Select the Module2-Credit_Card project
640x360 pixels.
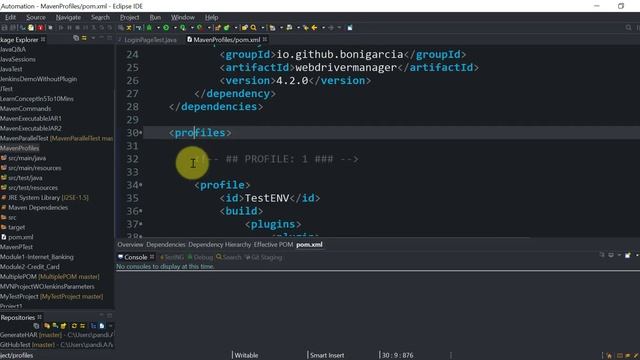(30, 267)
